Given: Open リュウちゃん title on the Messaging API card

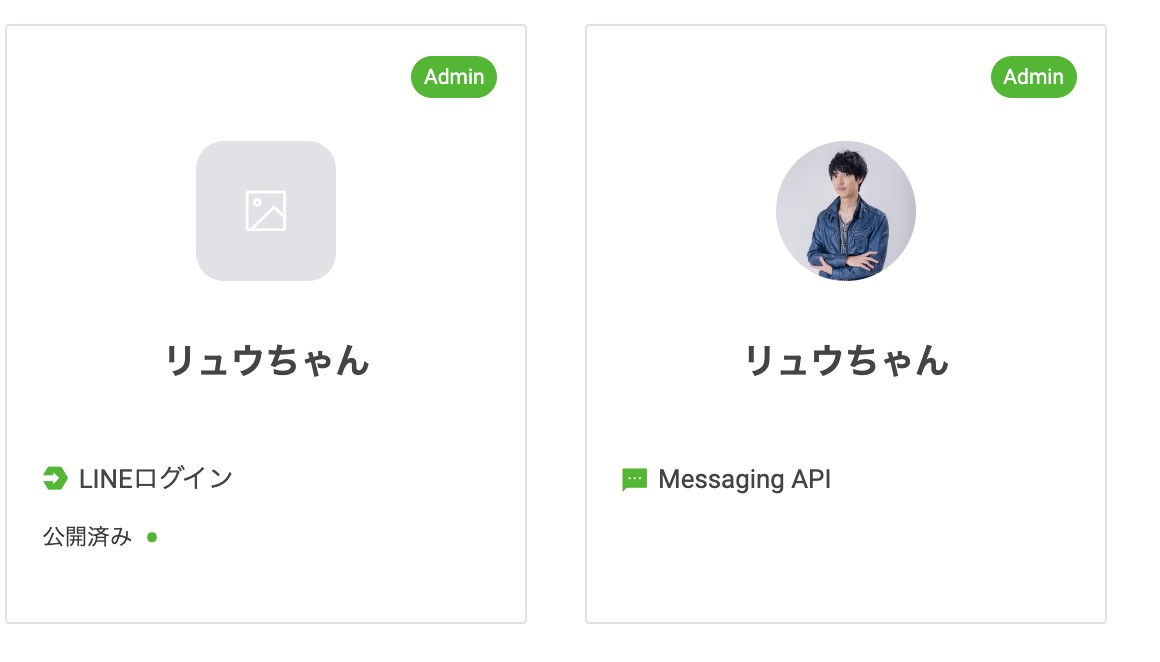Looking at the screenshot, I should tap(846, 361).
